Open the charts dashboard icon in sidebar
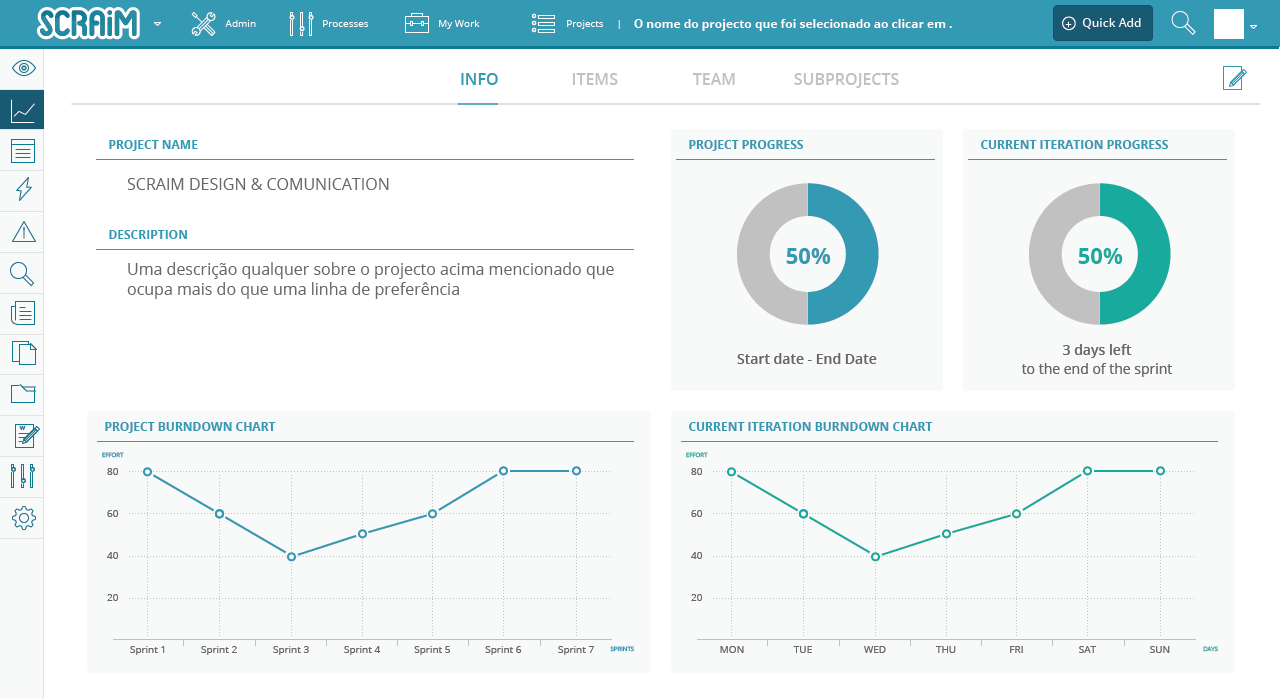1280x700 pixels. pyautogui.click(x=22, y=110)
